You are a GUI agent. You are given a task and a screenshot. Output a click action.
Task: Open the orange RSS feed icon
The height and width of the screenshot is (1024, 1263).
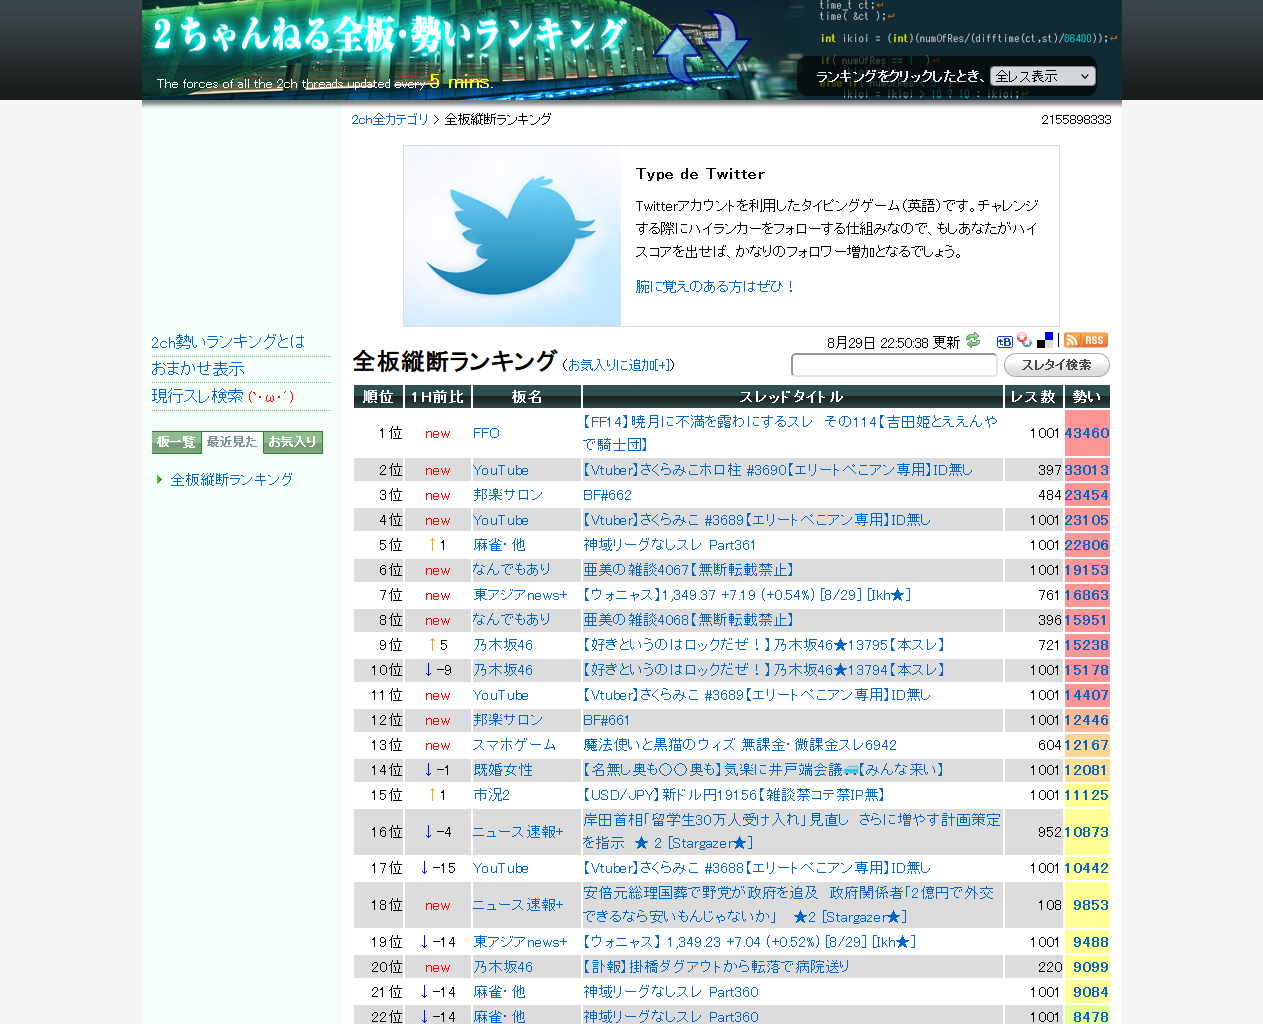tap(1086, 340)
